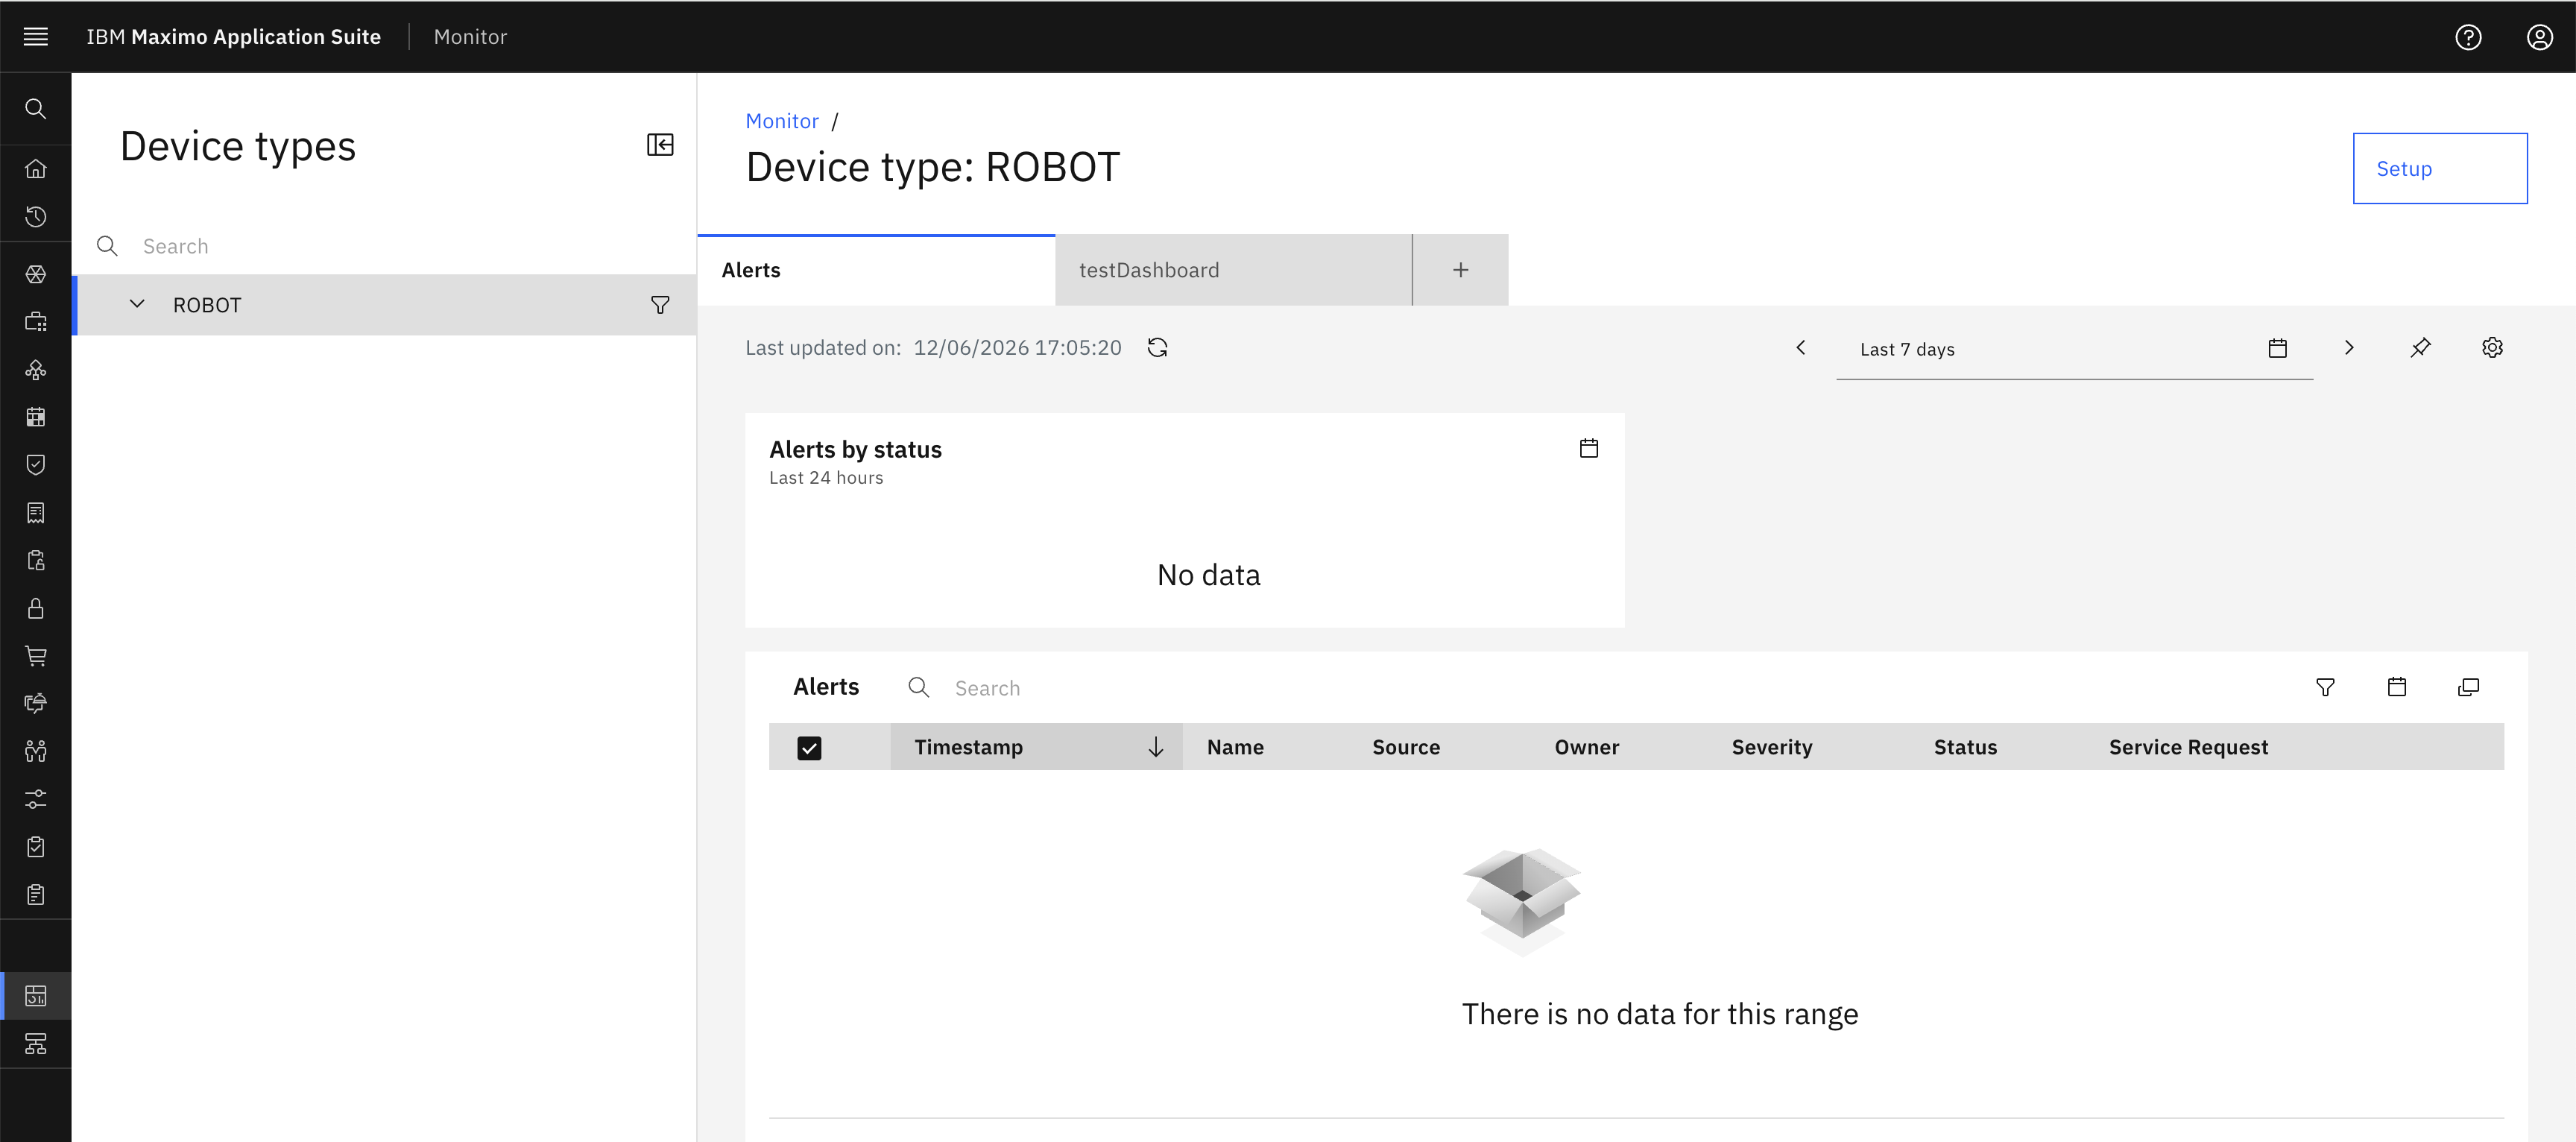Refresh the last updated data

pos(1157,347)
